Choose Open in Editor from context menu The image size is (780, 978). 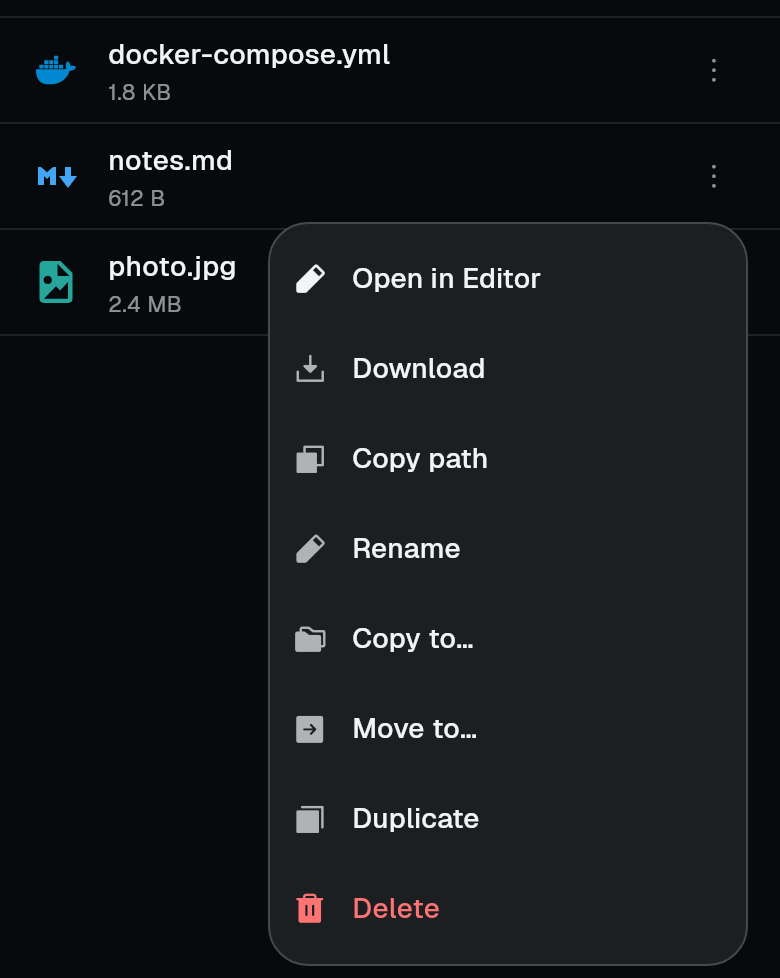(508, 279)
